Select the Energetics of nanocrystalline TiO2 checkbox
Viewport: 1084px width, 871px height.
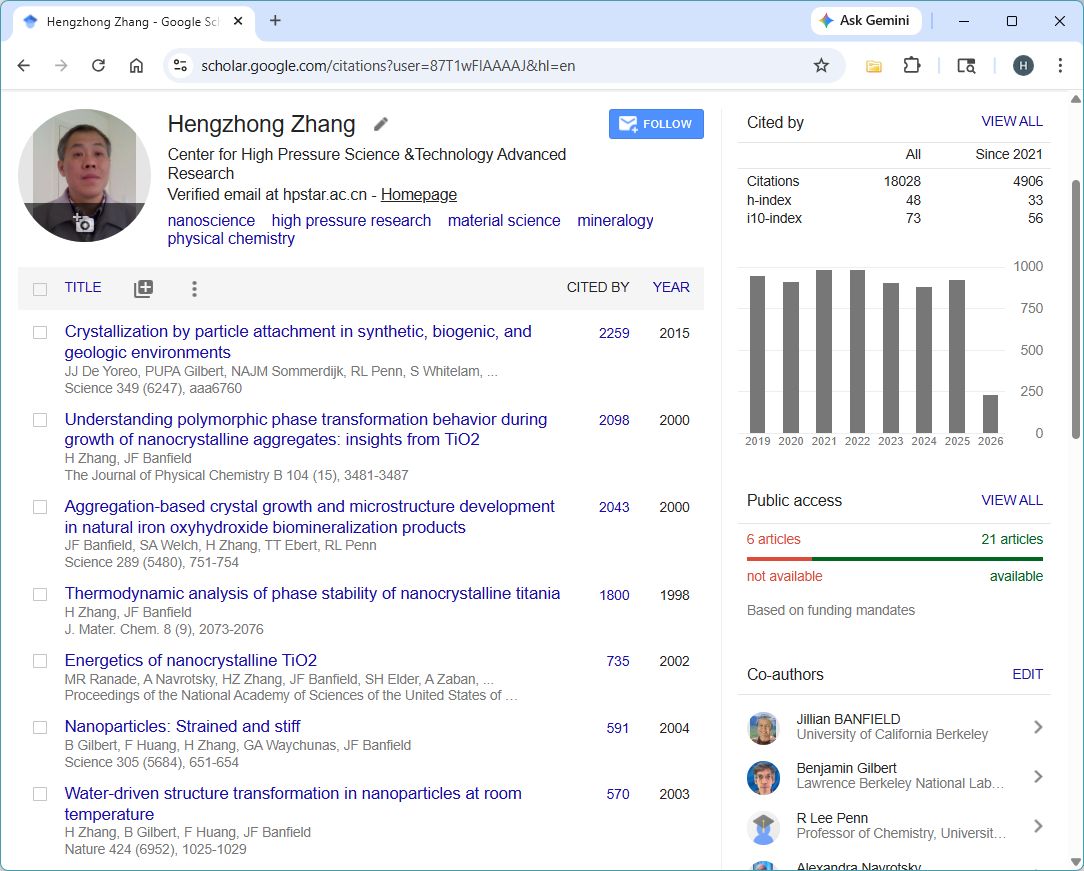pos(40,661)
